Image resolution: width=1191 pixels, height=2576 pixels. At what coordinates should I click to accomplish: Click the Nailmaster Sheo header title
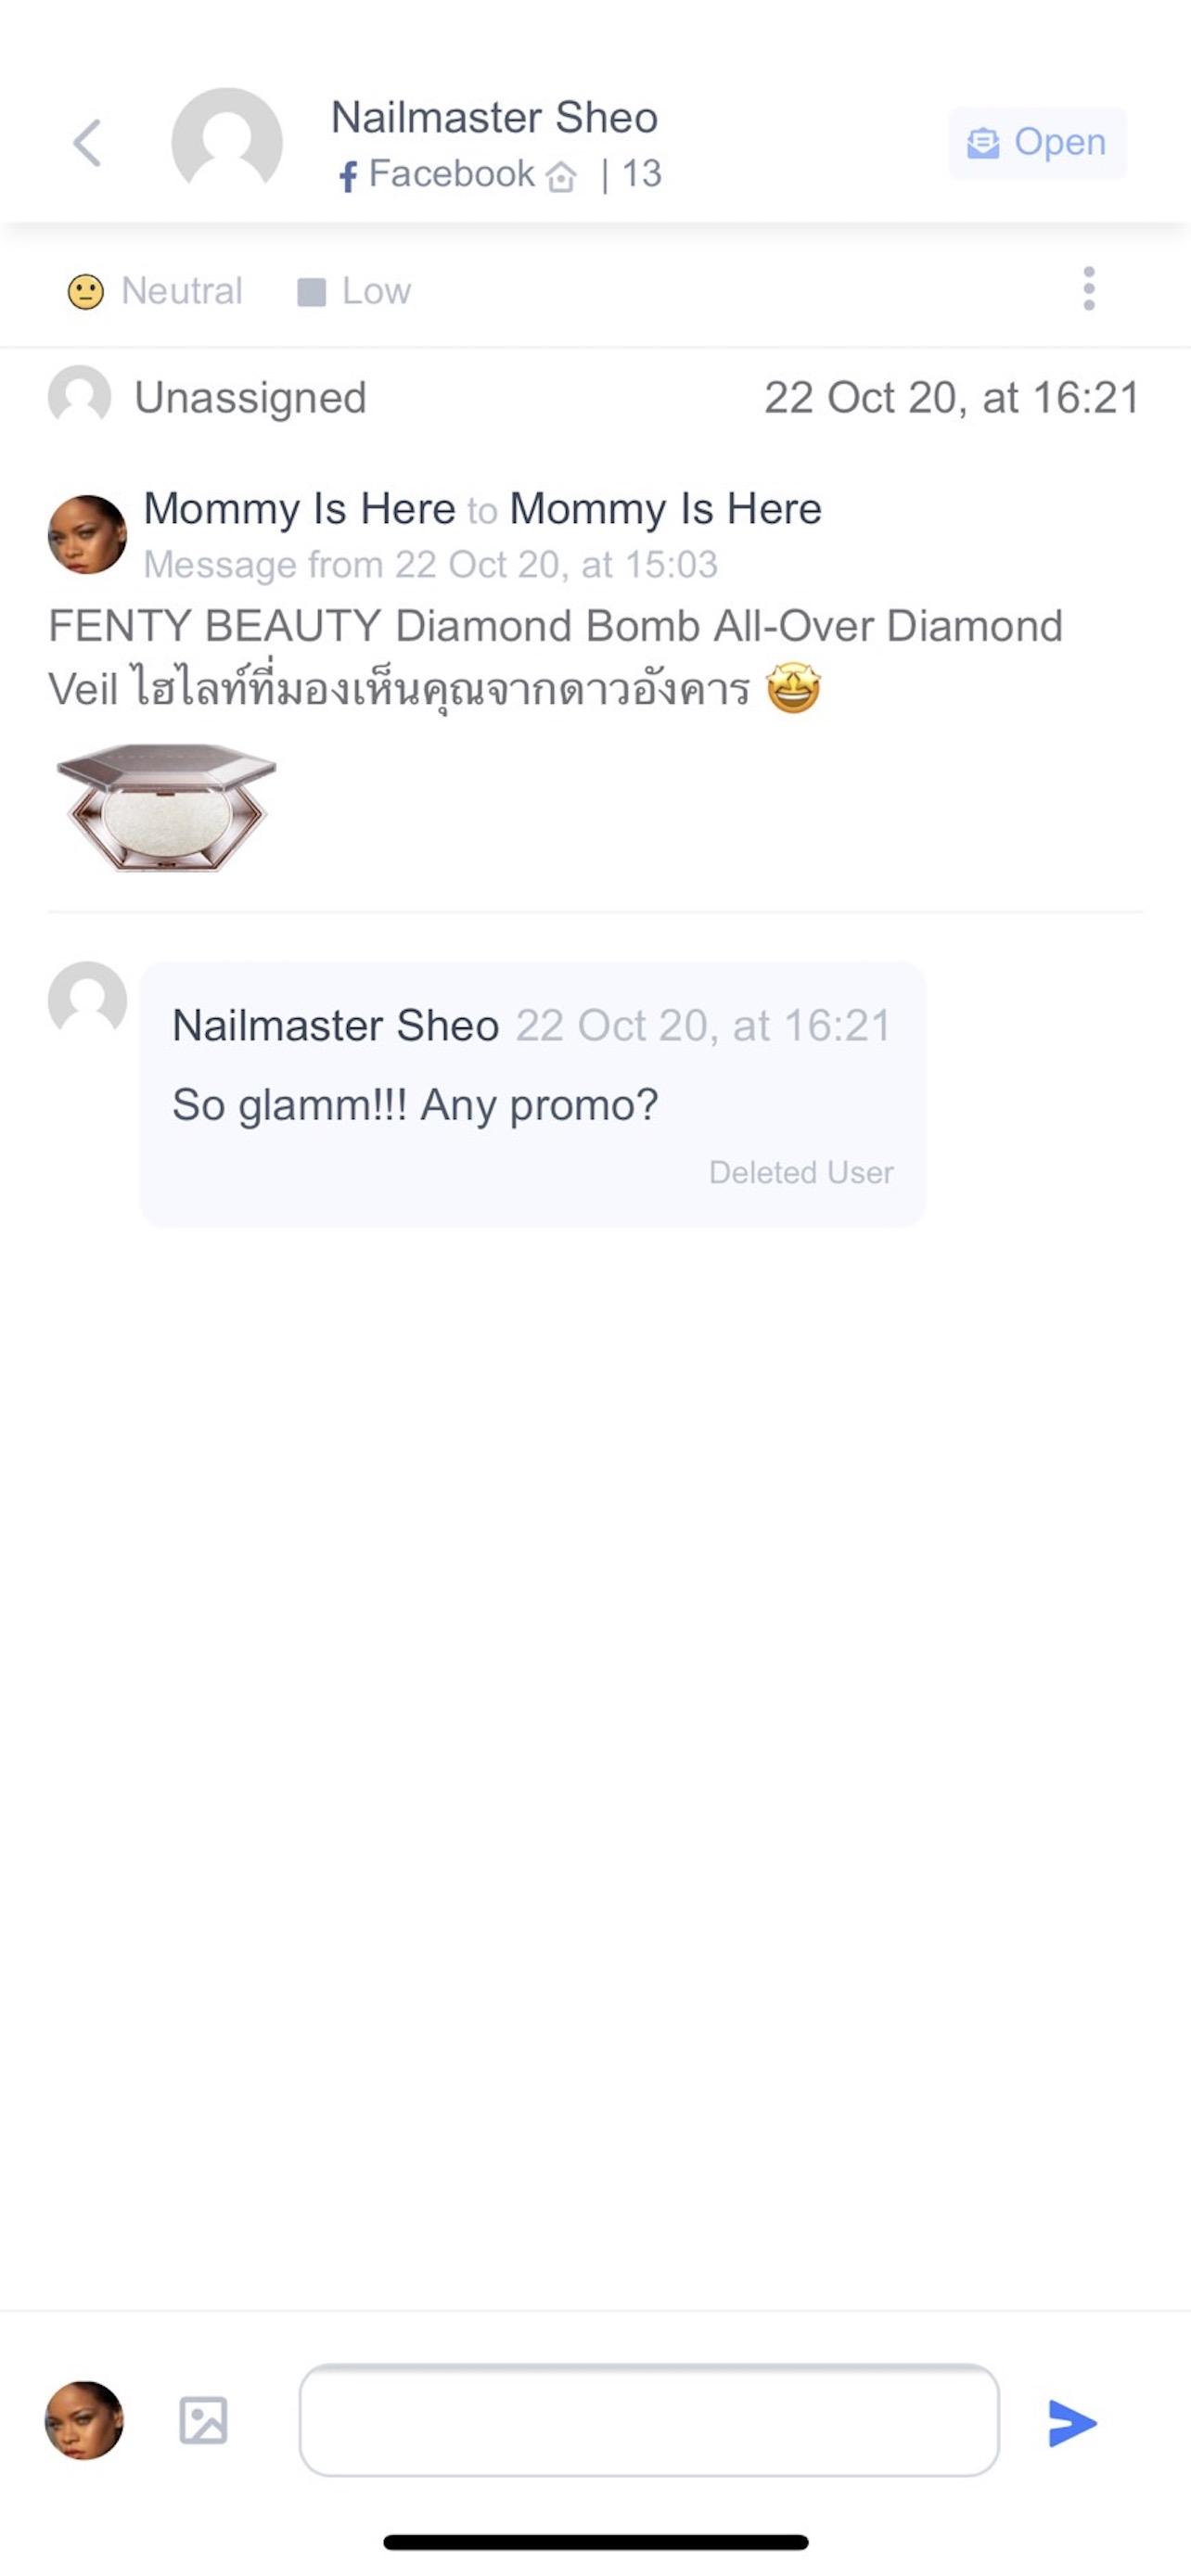(x=494, y=117)
